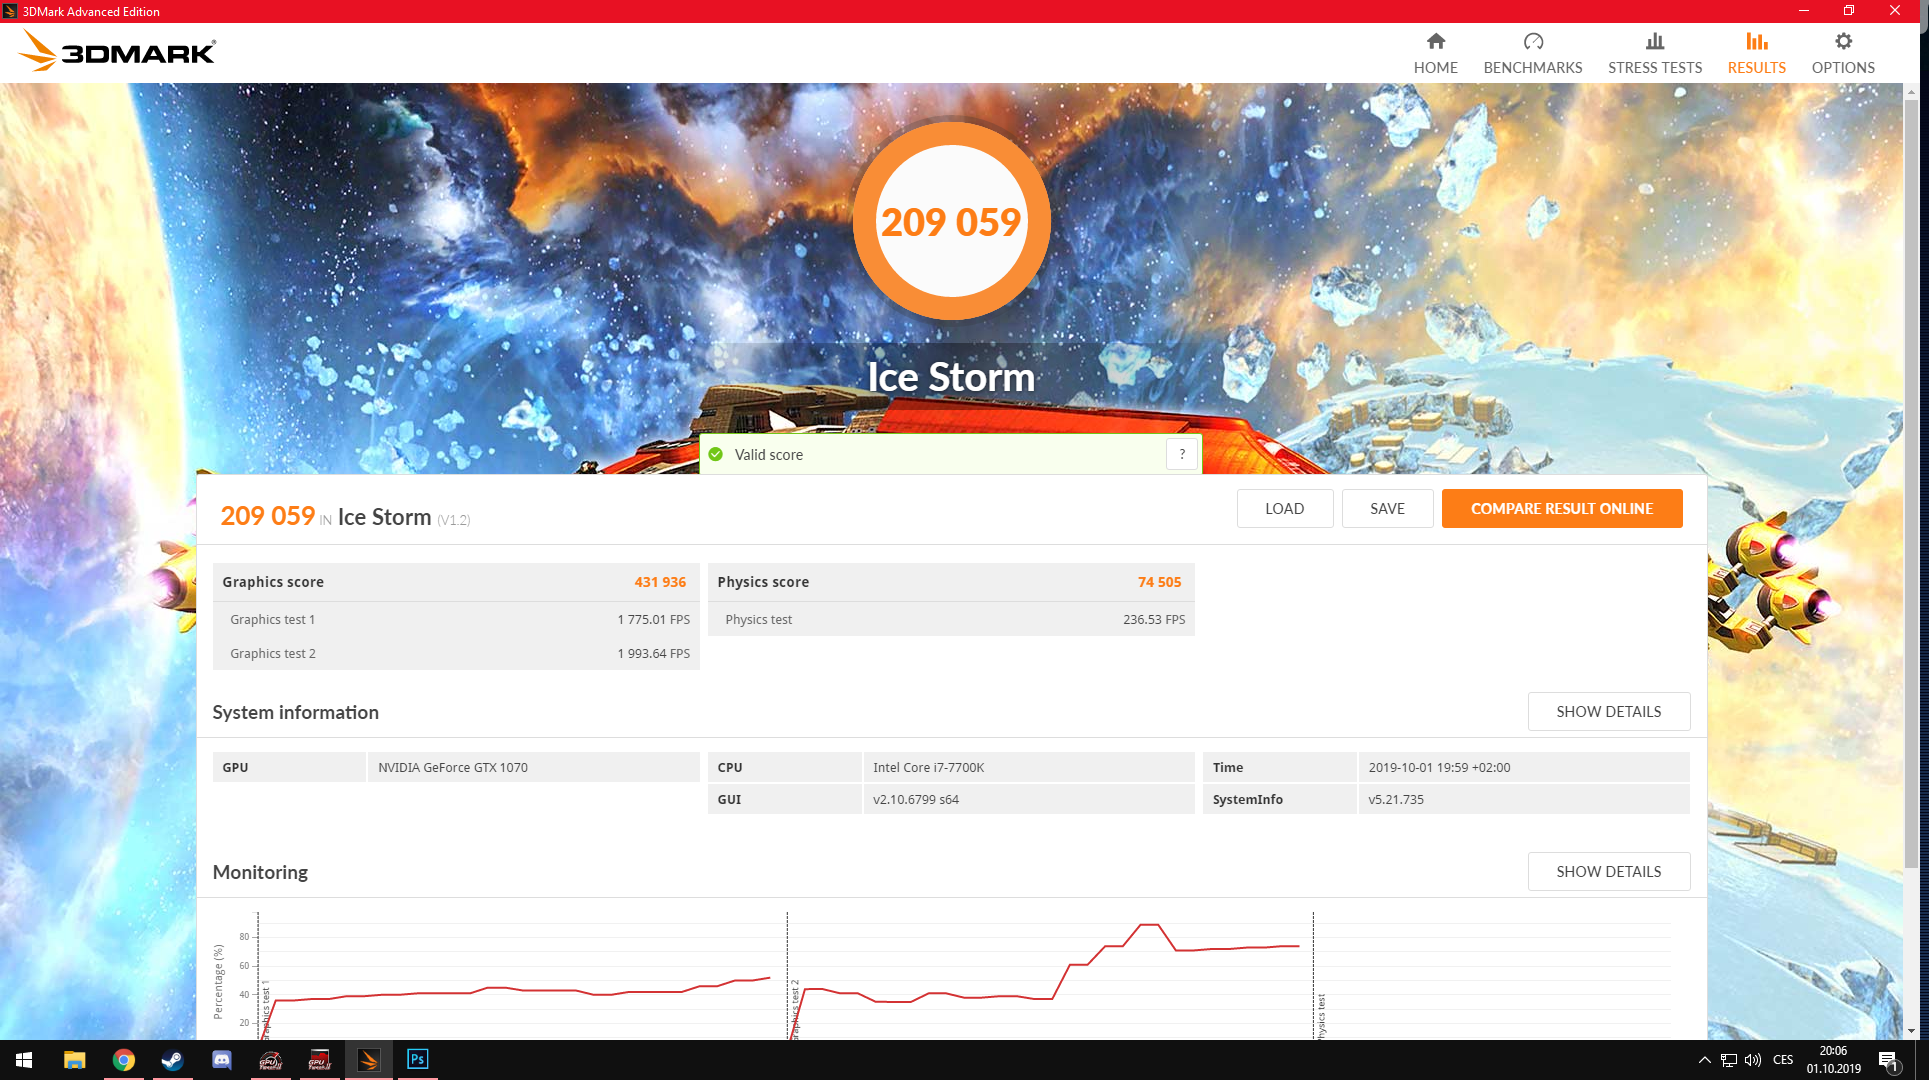Open File Explorer from taskbar

[75, 1060]
